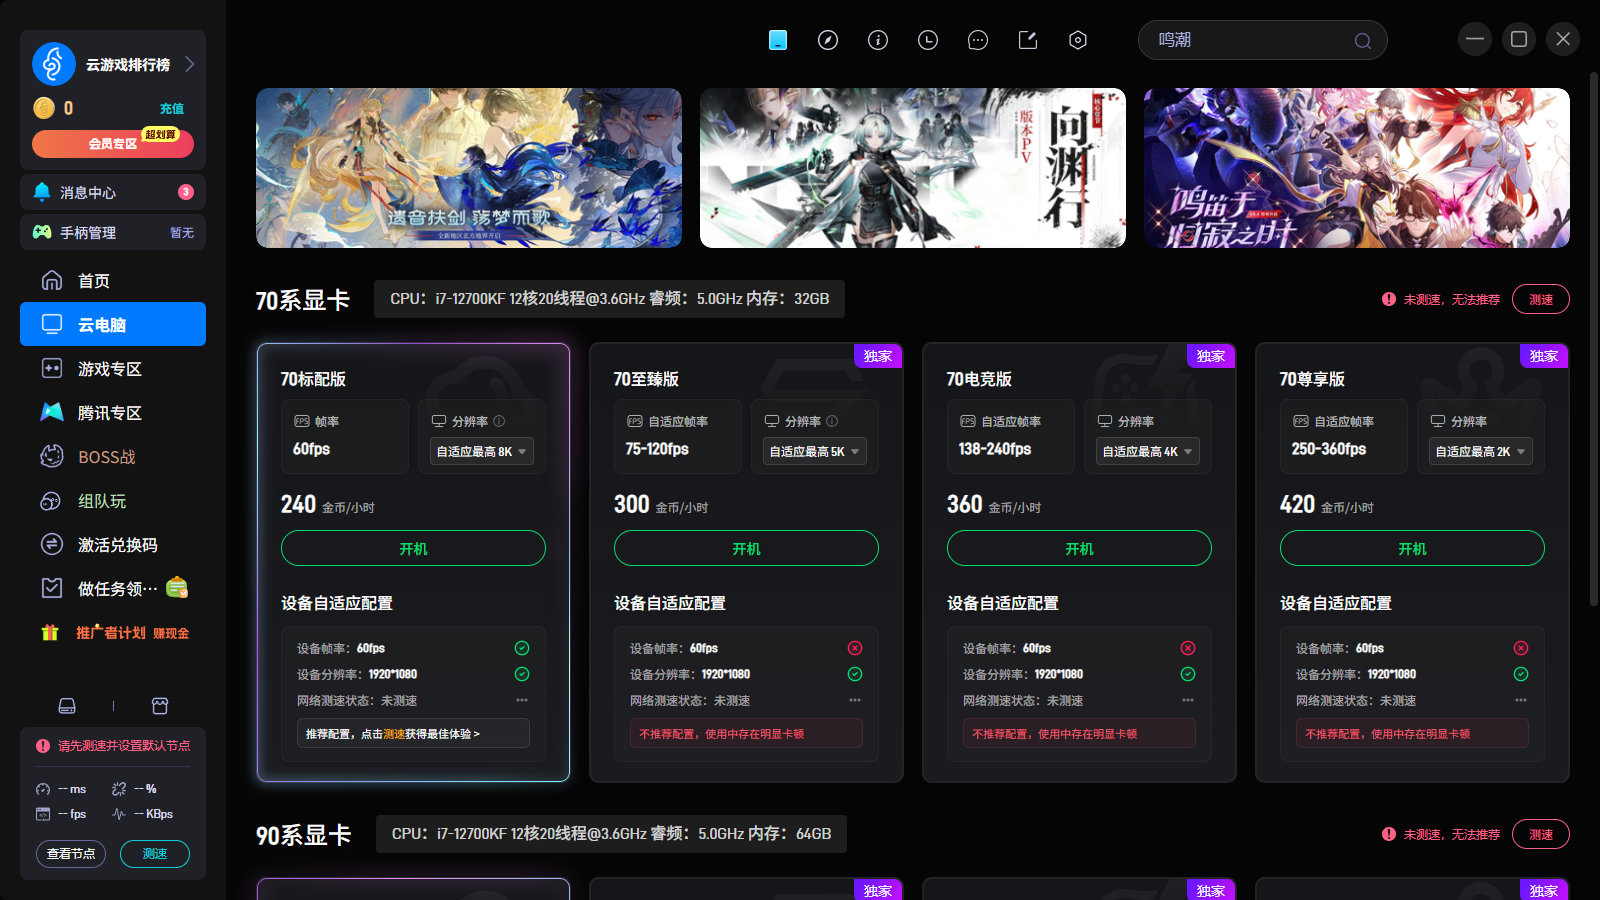Click green resolution check icon in 70电竞版
The height and width of the screenshot is (900, 1600).
point(1188,674)
